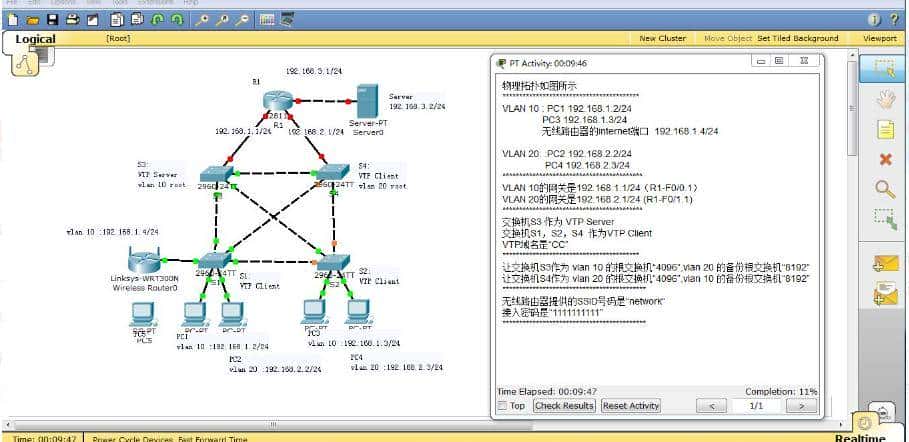Image resolution: width=909 pixels, height=442 pixels.
Task: Pick the Add Simple PDU envelope
Action: click(884, 264)
